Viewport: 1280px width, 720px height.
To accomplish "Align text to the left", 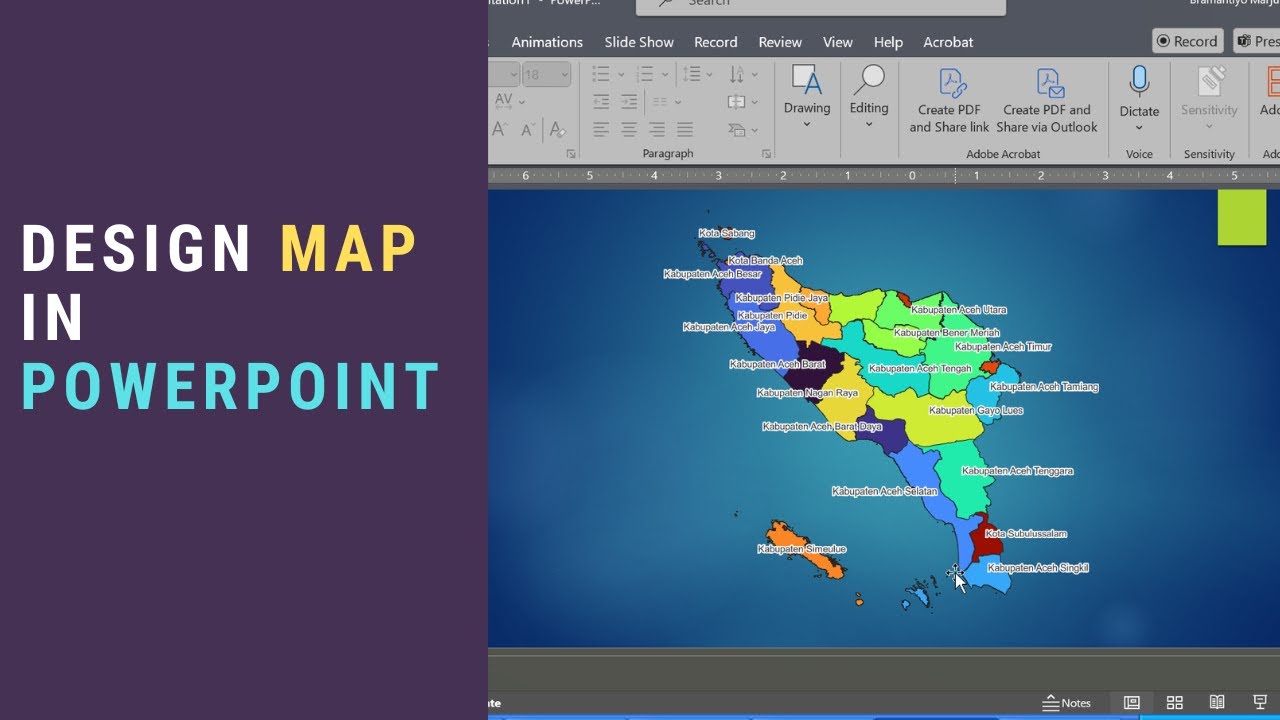I will (x=601, y=130).
